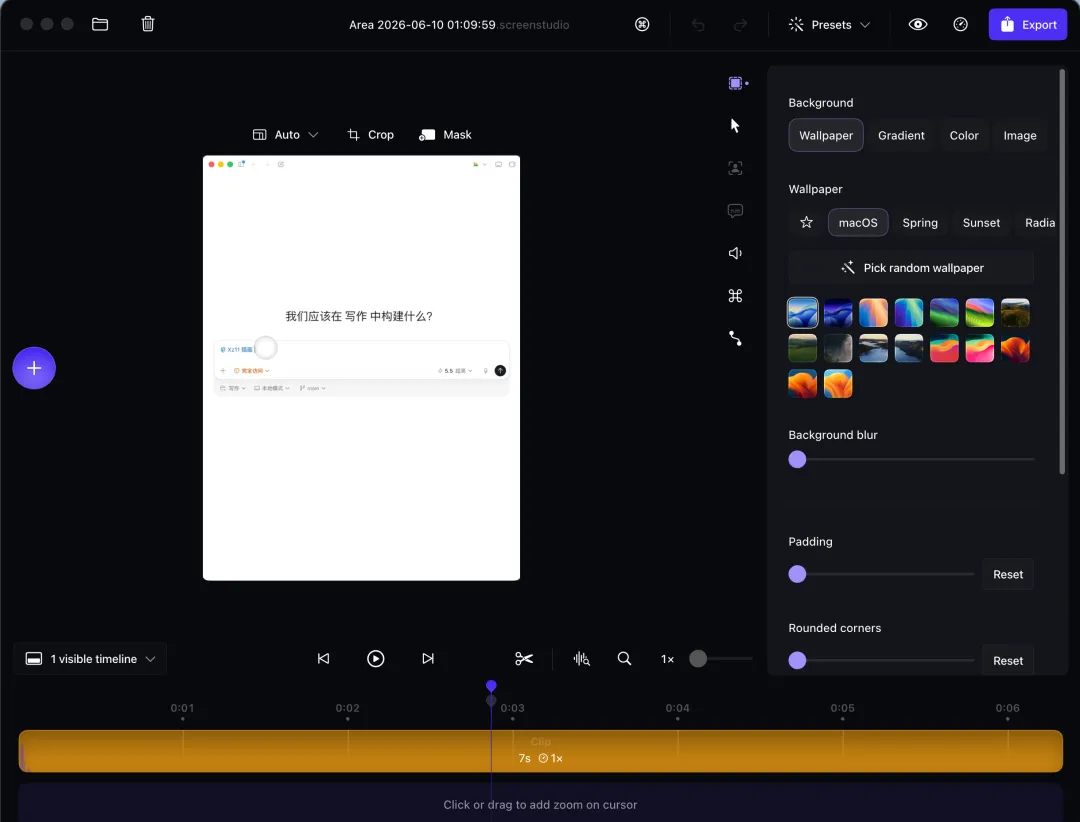Select the macOS wallpaper category
1080x822 pixels.
[858, 223]
